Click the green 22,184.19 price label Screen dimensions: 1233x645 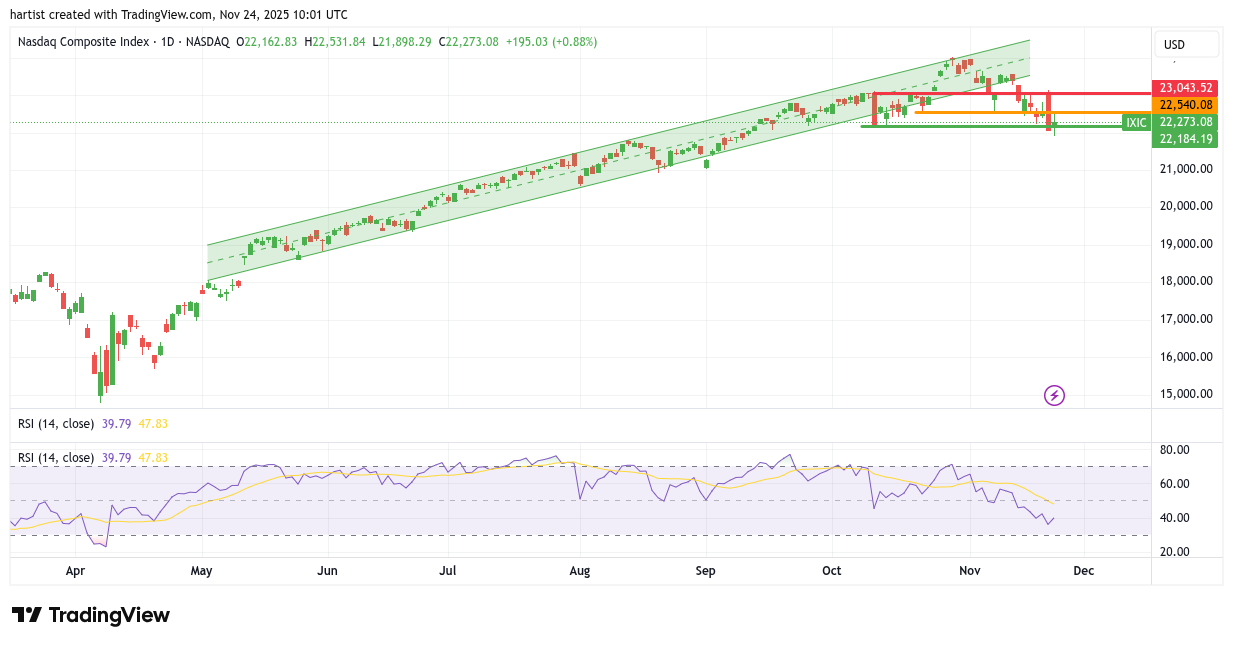click(1185, 139)
